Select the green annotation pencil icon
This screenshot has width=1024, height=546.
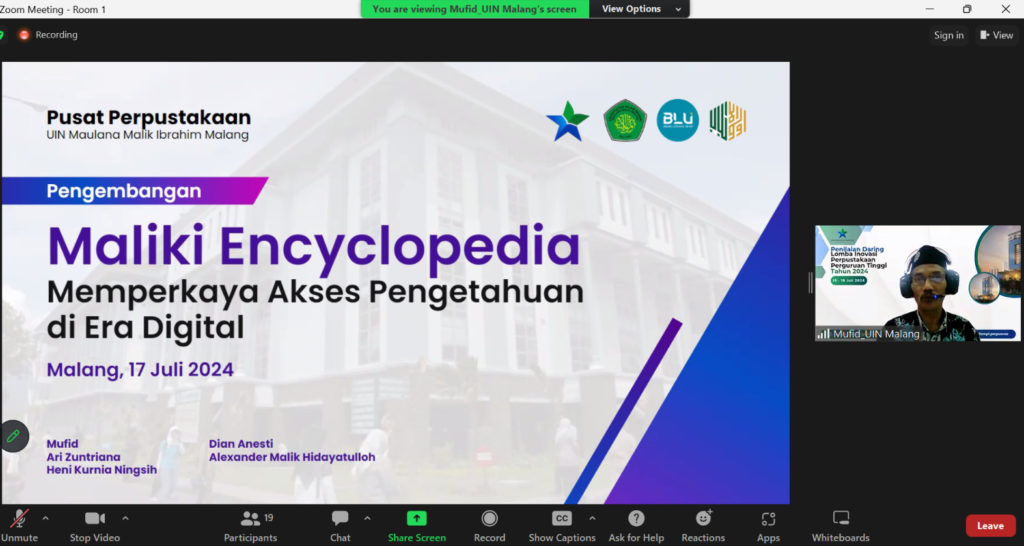[13, 436]
